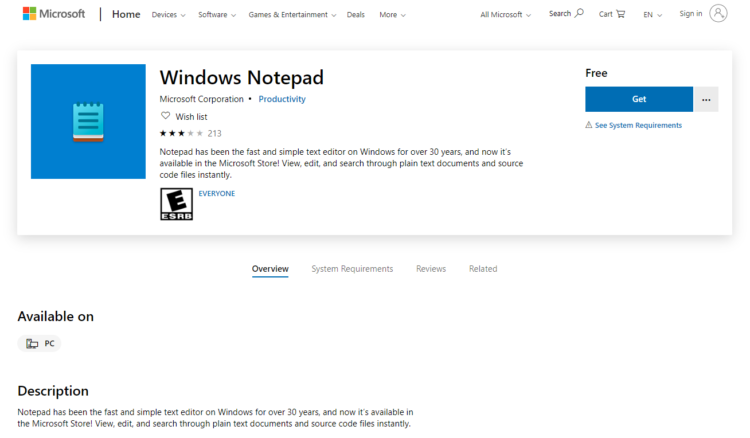
Task: Click the Windows Notepad app tile
Action: pyautogui.click(x=88, y=122)
